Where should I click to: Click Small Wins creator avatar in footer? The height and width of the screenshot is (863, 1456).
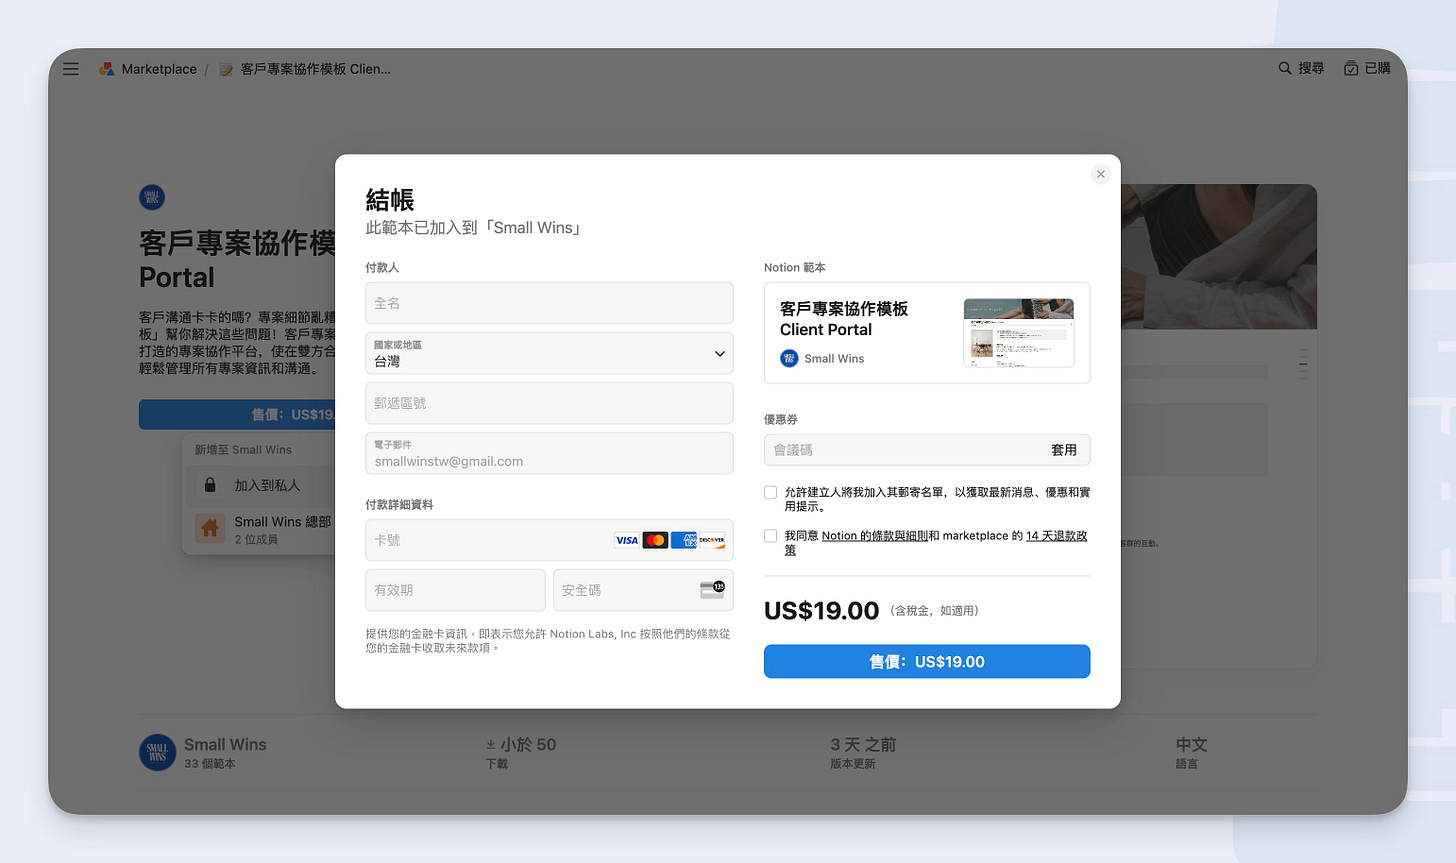157,752
